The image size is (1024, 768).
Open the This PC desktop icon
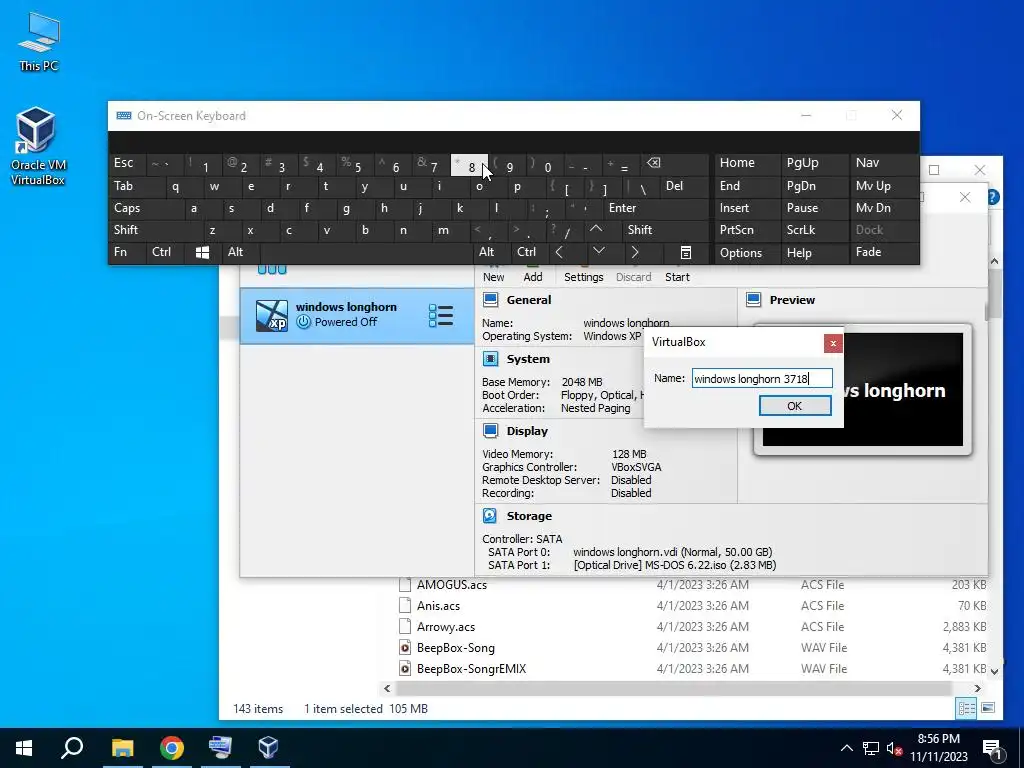pos(39,41)
